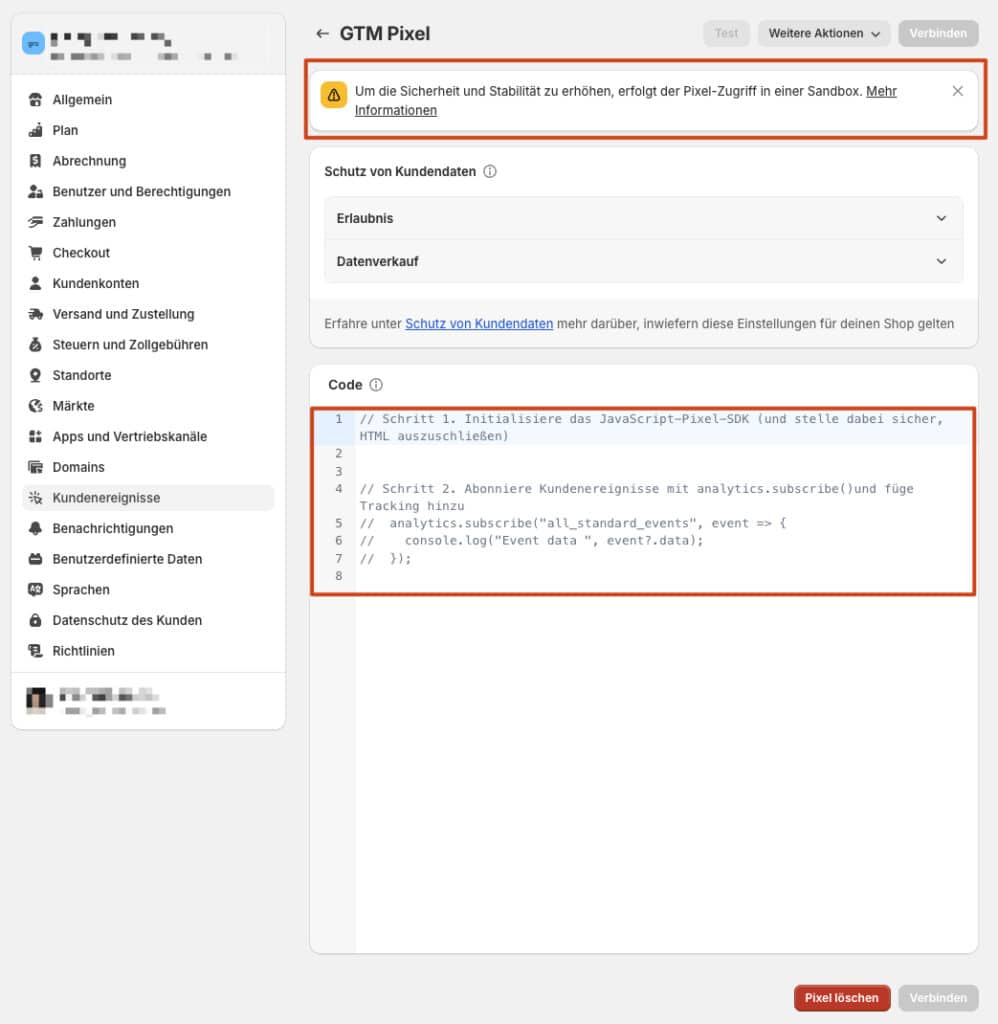Expand the Datenverkauf section
This screenshot has width=998, height=1024.
(643, 262)
